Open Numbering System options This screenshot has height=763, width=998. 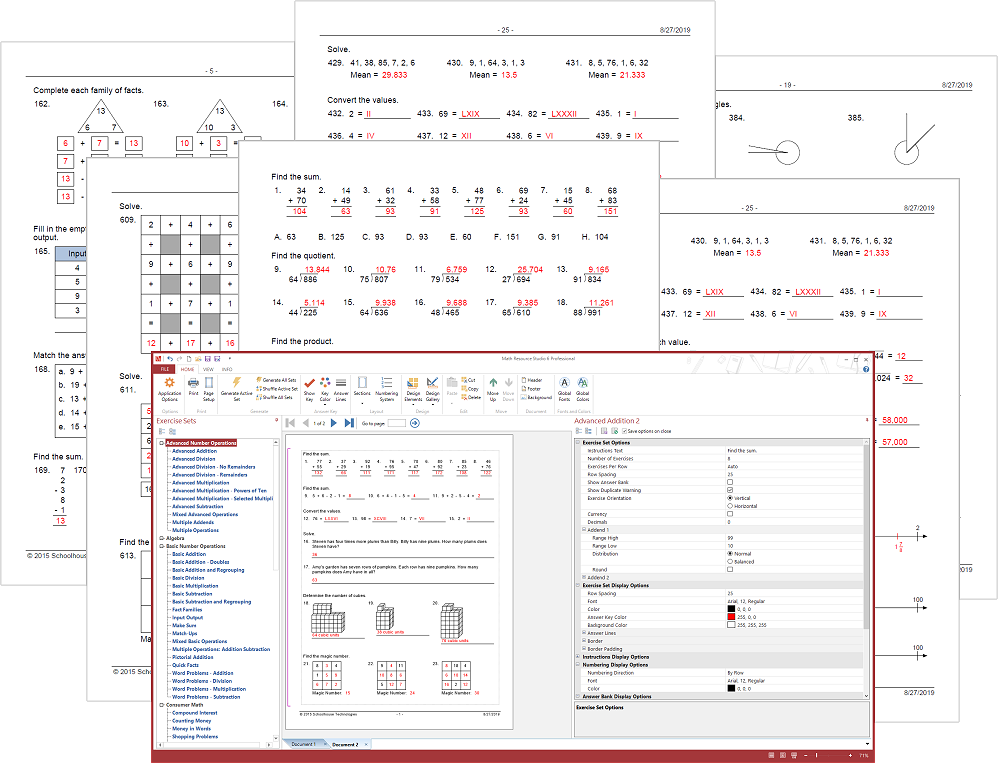tap(386, 388)
